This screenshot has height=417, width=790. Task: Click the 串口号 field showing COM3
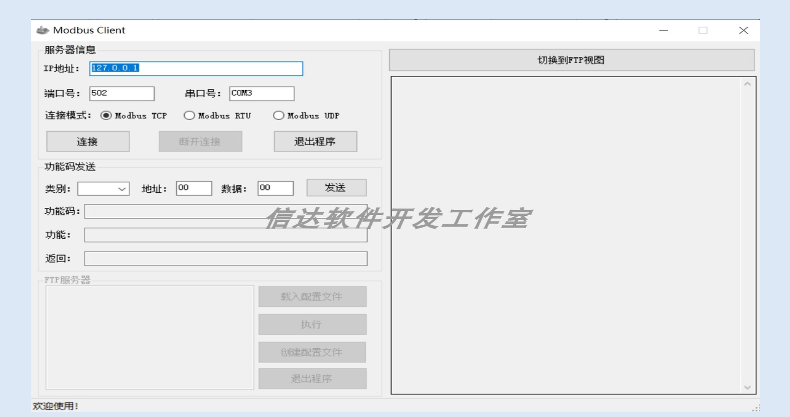(x=262, y=93)
